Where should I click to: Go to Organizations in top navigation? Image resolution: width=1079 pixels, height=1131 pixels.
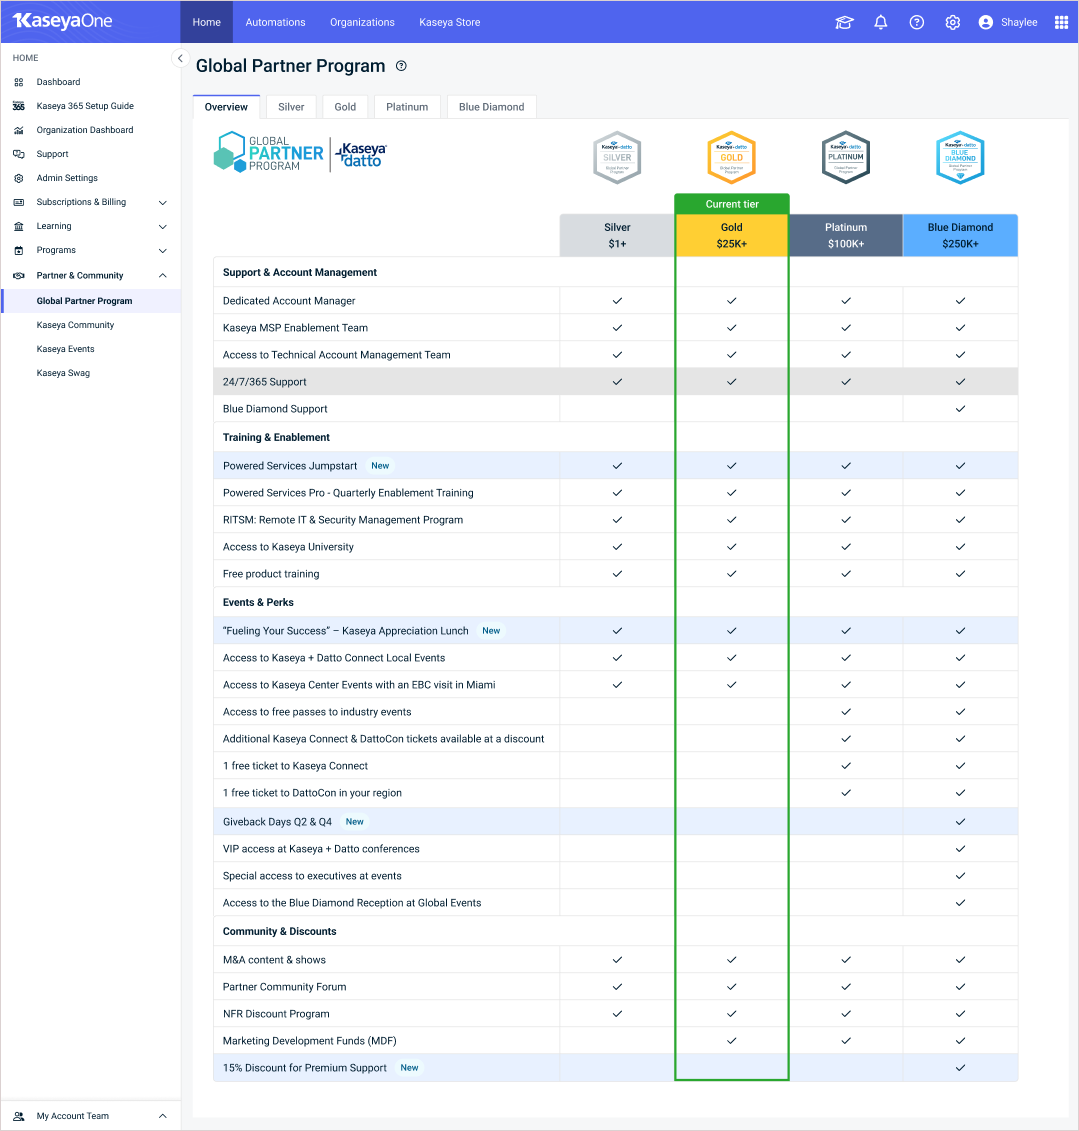click(362, 22)
